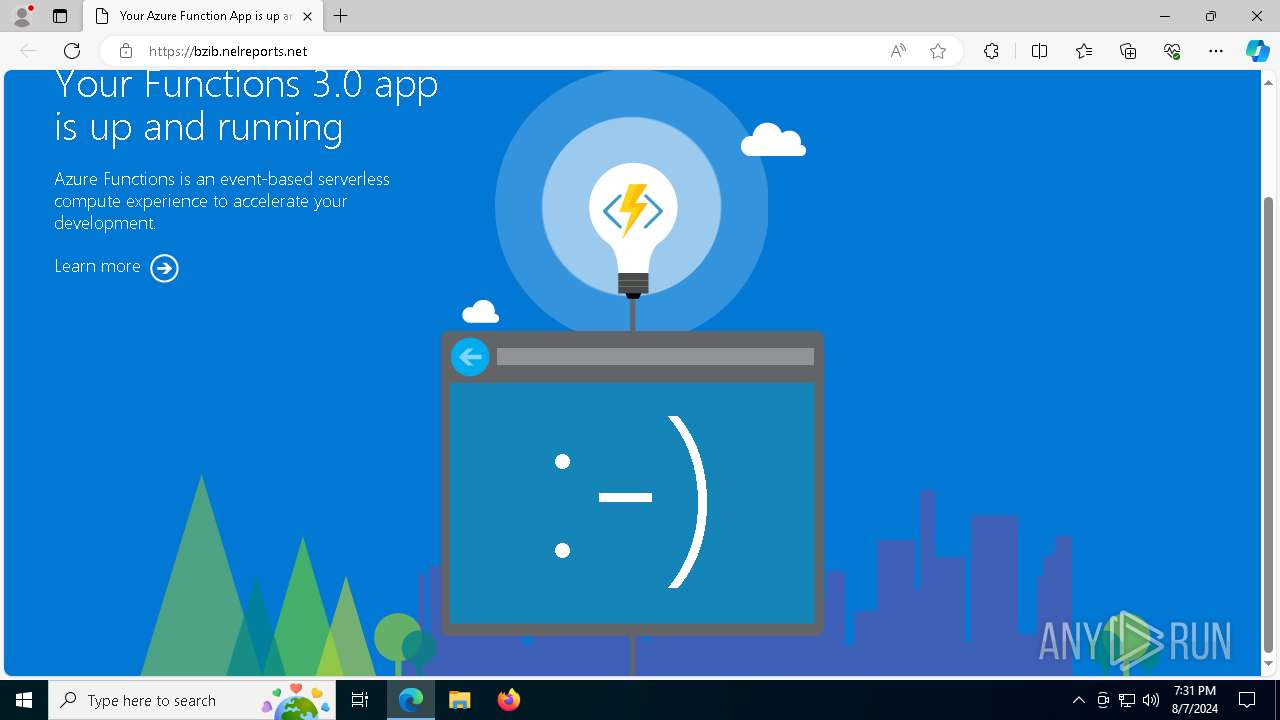Open Browser essentials heart icon
1280x720 pixels.
coord(1172,51)
